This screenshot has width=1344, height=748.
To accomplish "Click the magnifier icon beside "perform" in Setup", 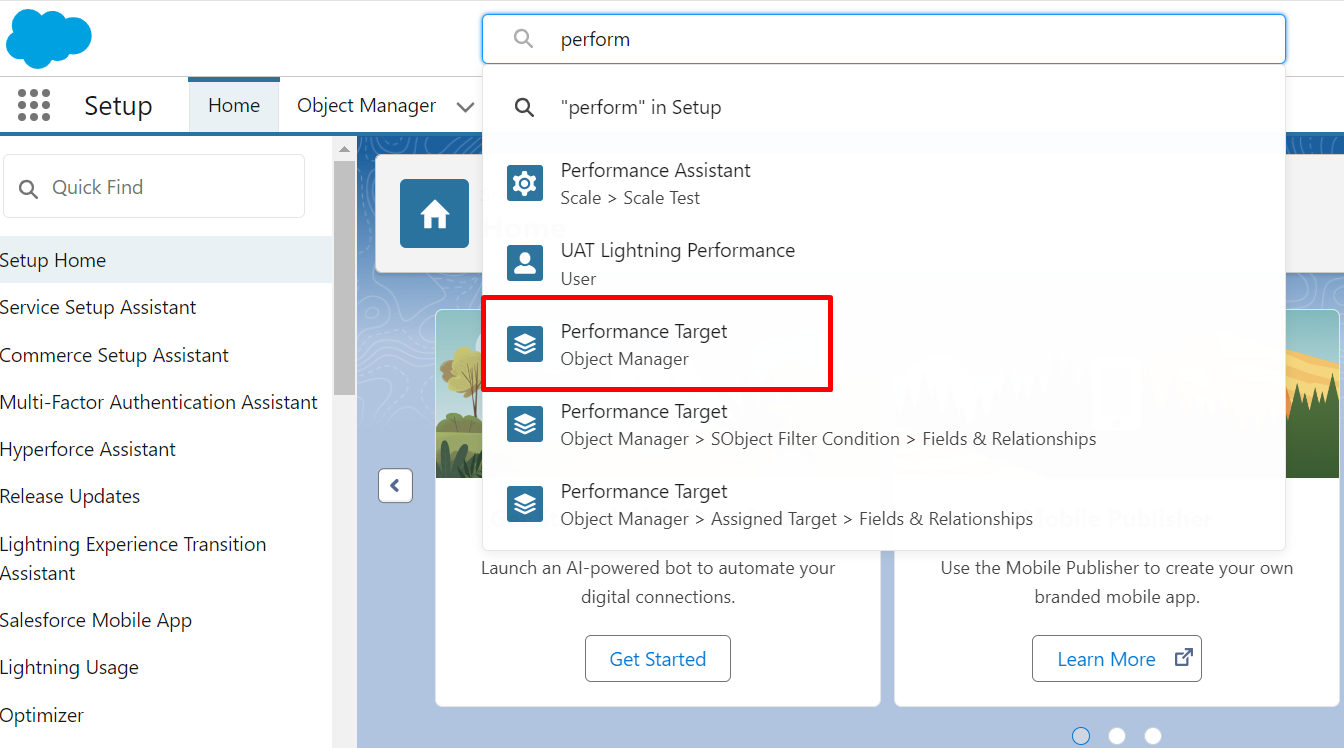I will 525,107.
